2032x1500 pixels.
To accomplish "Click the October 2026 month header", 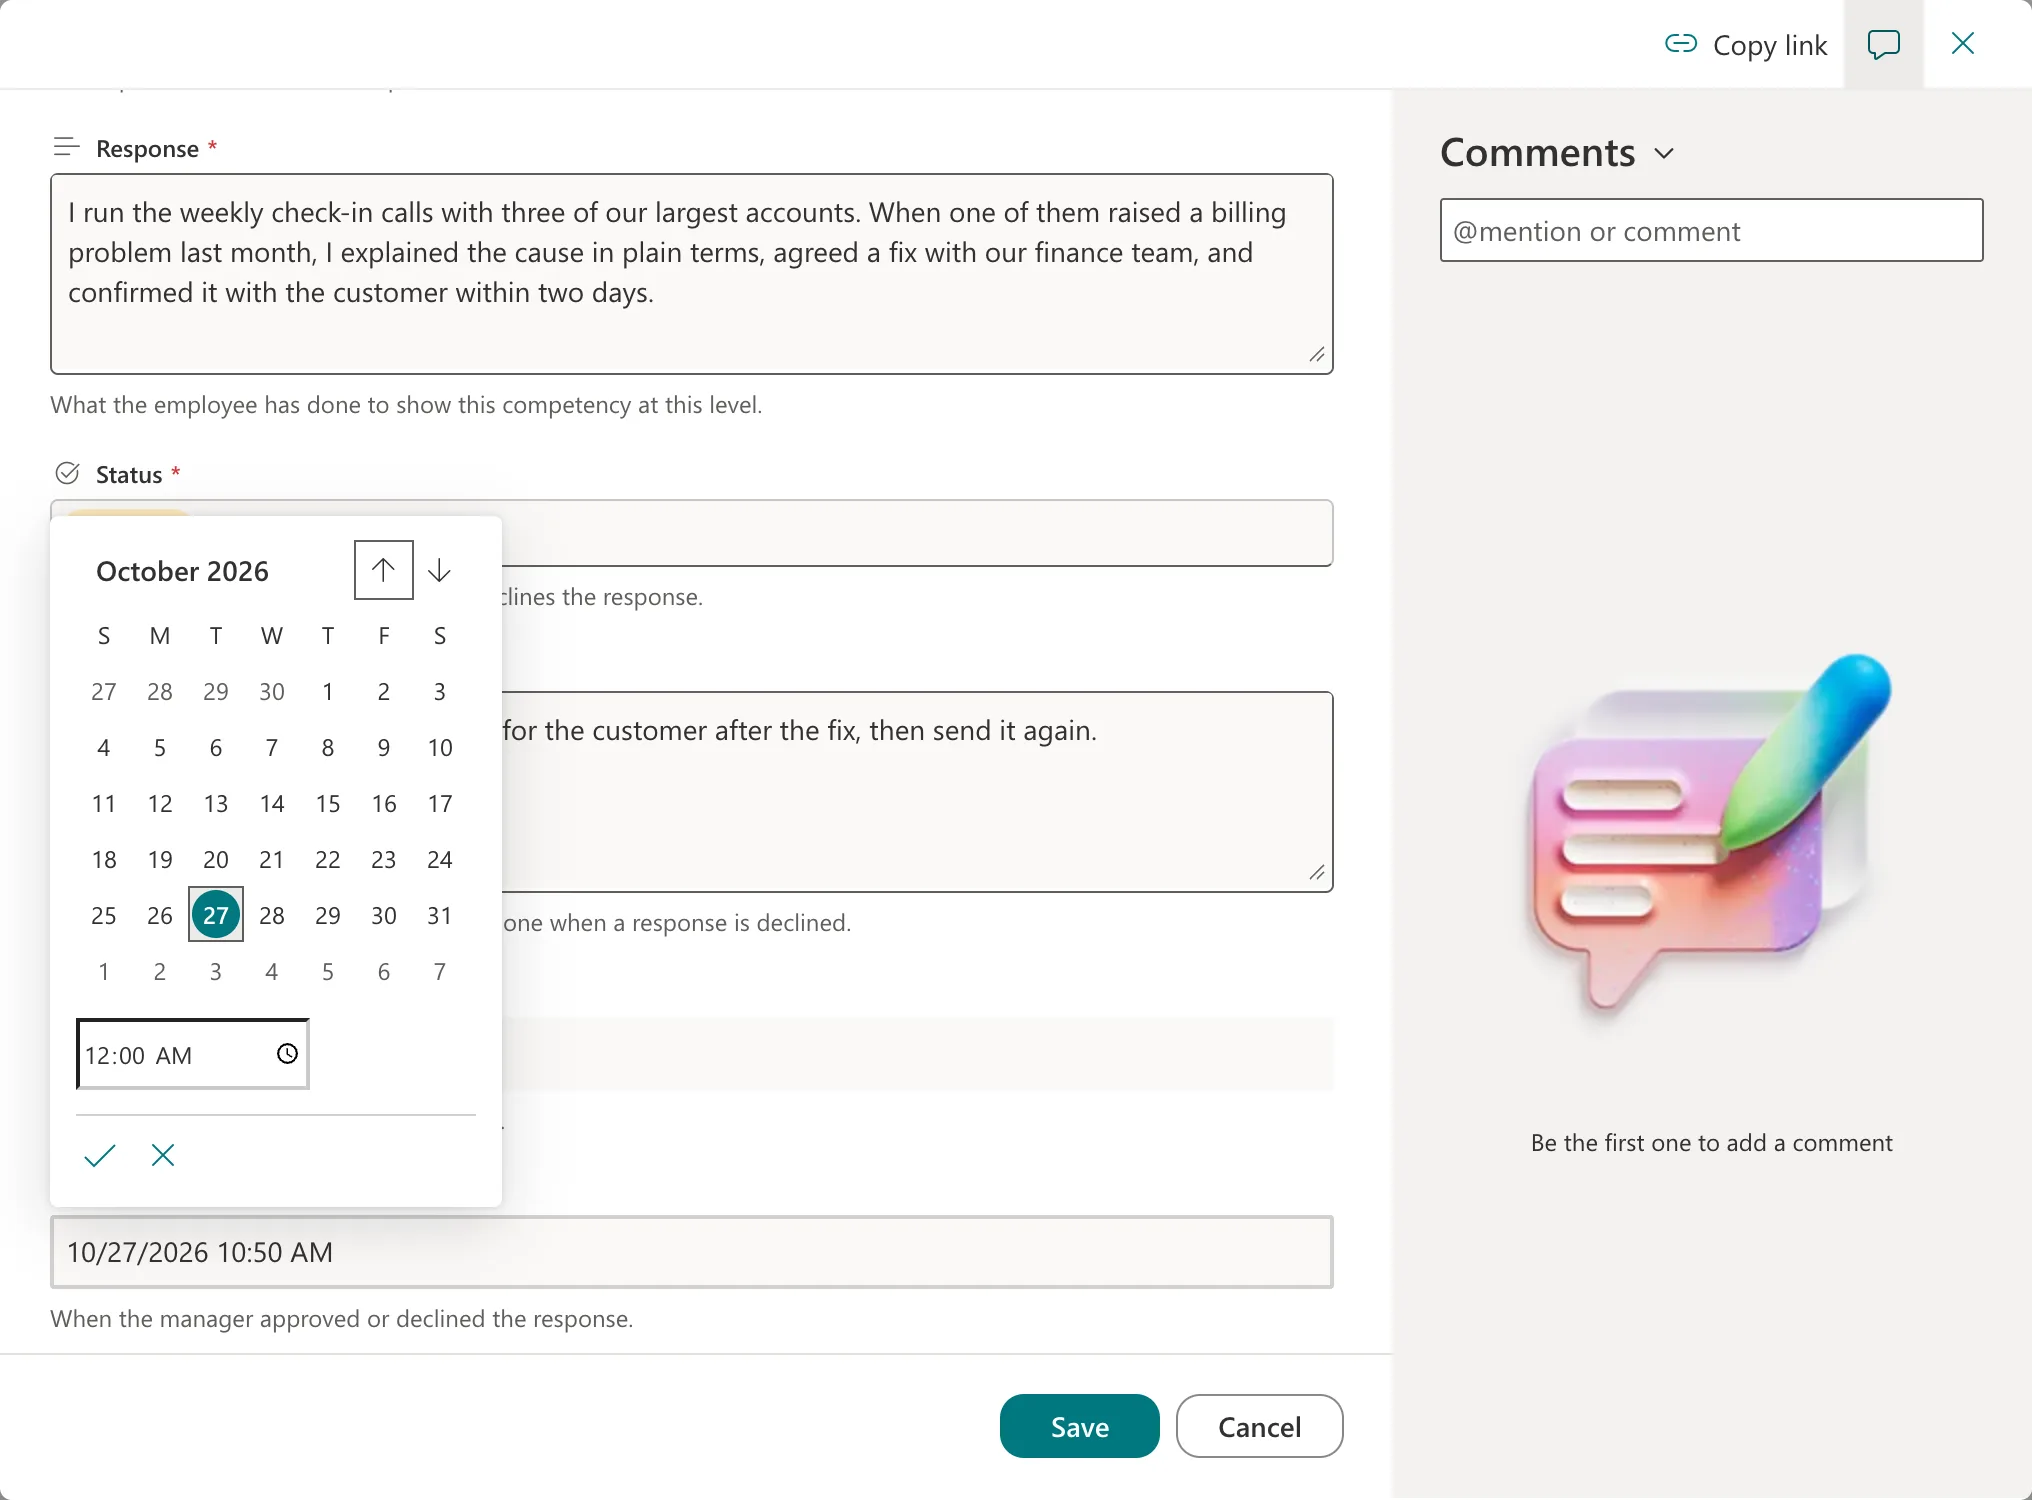I will (x=182, y=571).
